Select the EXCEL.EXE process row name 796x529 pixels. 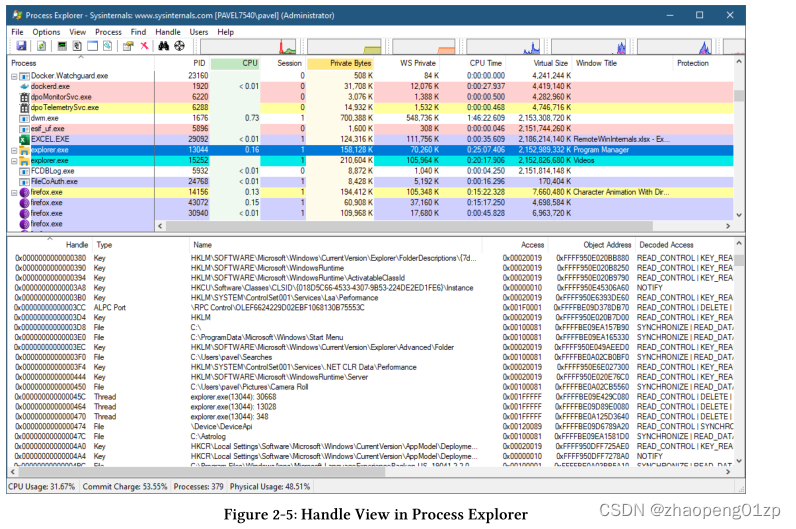click(x=50, y=139)
